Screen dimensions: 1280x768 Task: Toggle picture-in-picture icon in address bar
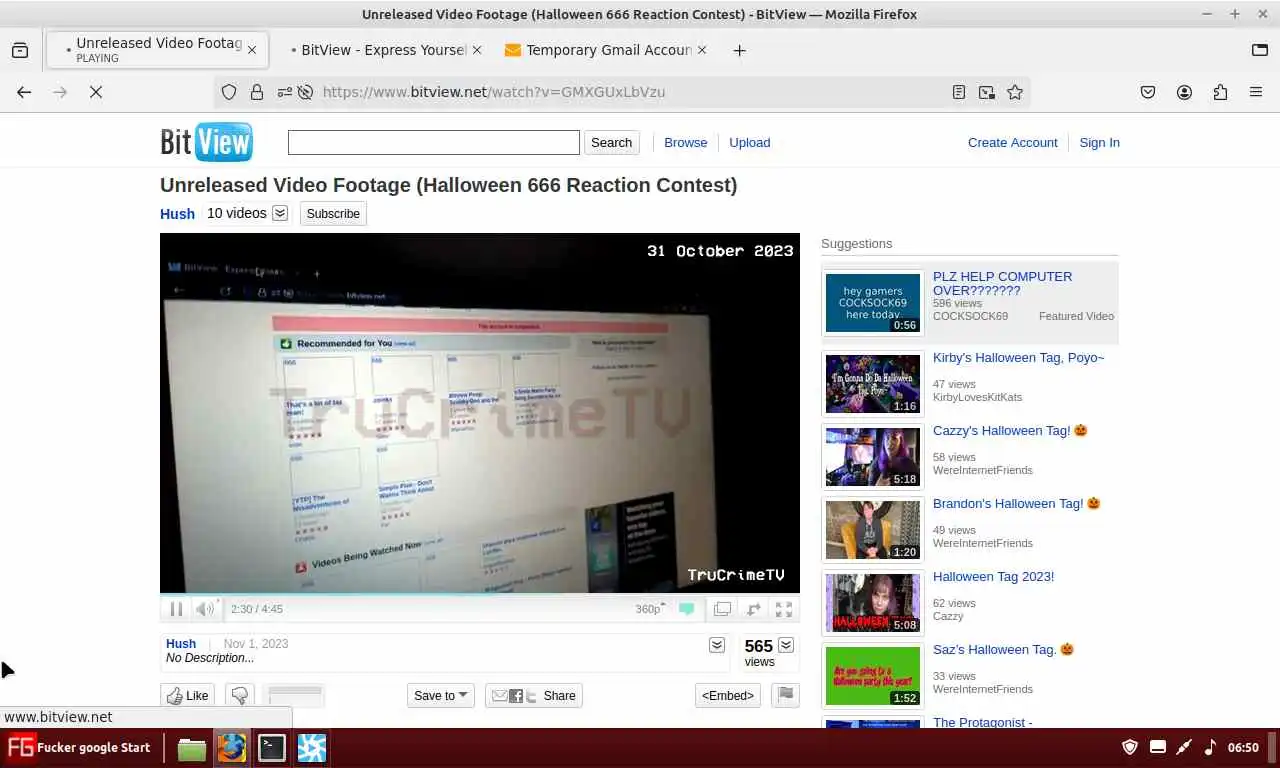987,92
